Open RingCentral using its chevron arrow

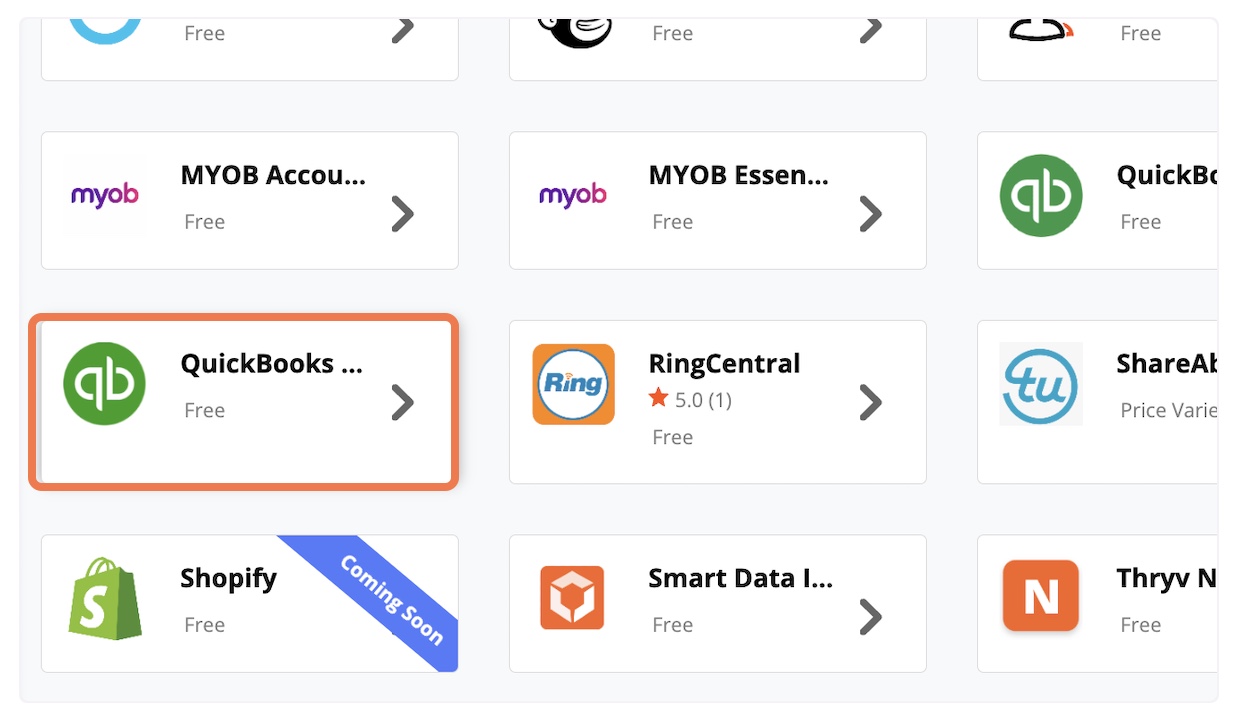tap(870, 402)
